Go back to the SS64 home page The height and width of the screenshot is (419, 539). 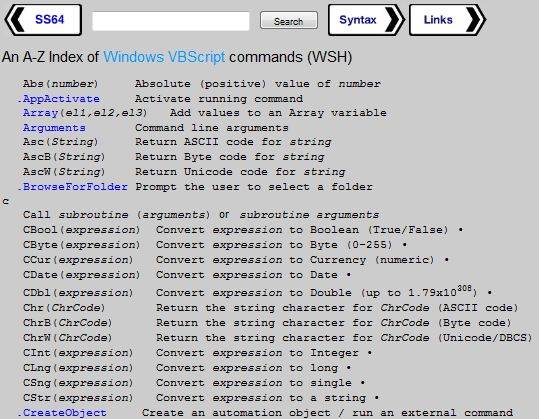(43, 20)
